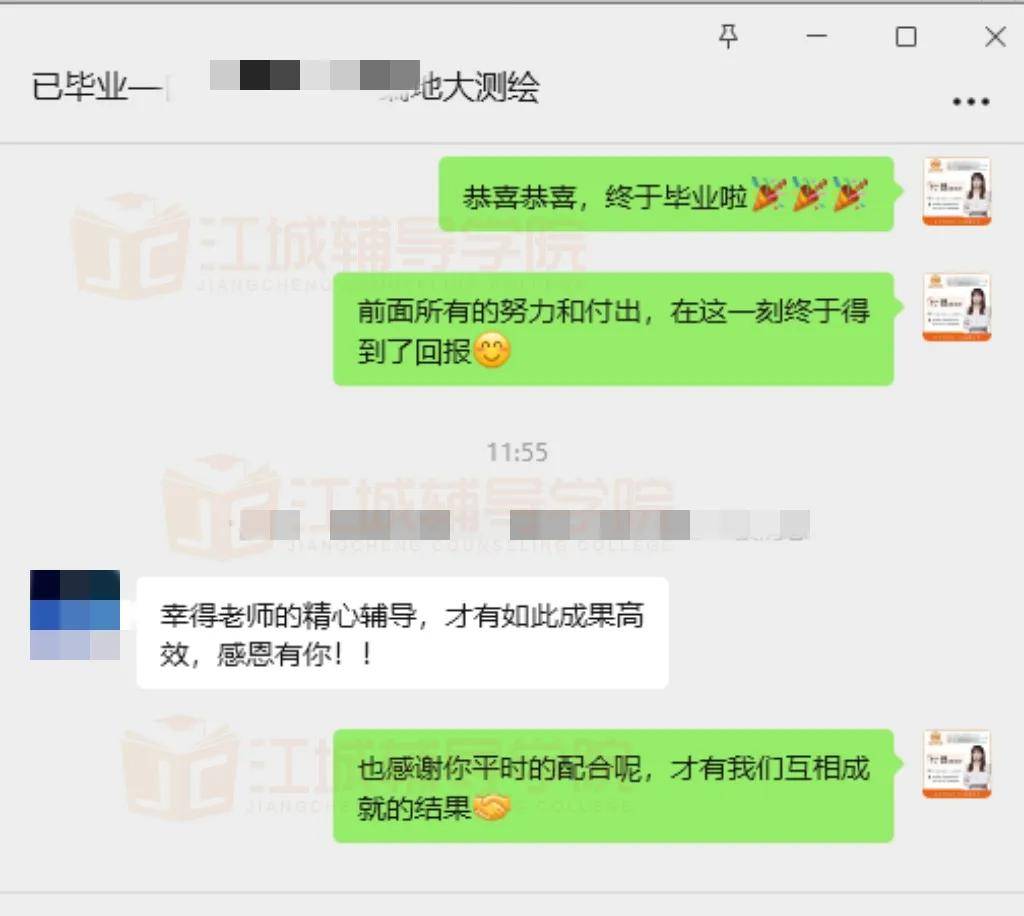The image size is (1024, 916).
Task: Select the white 幸得老师的精心辅导 message bubble
Action: 402,633
